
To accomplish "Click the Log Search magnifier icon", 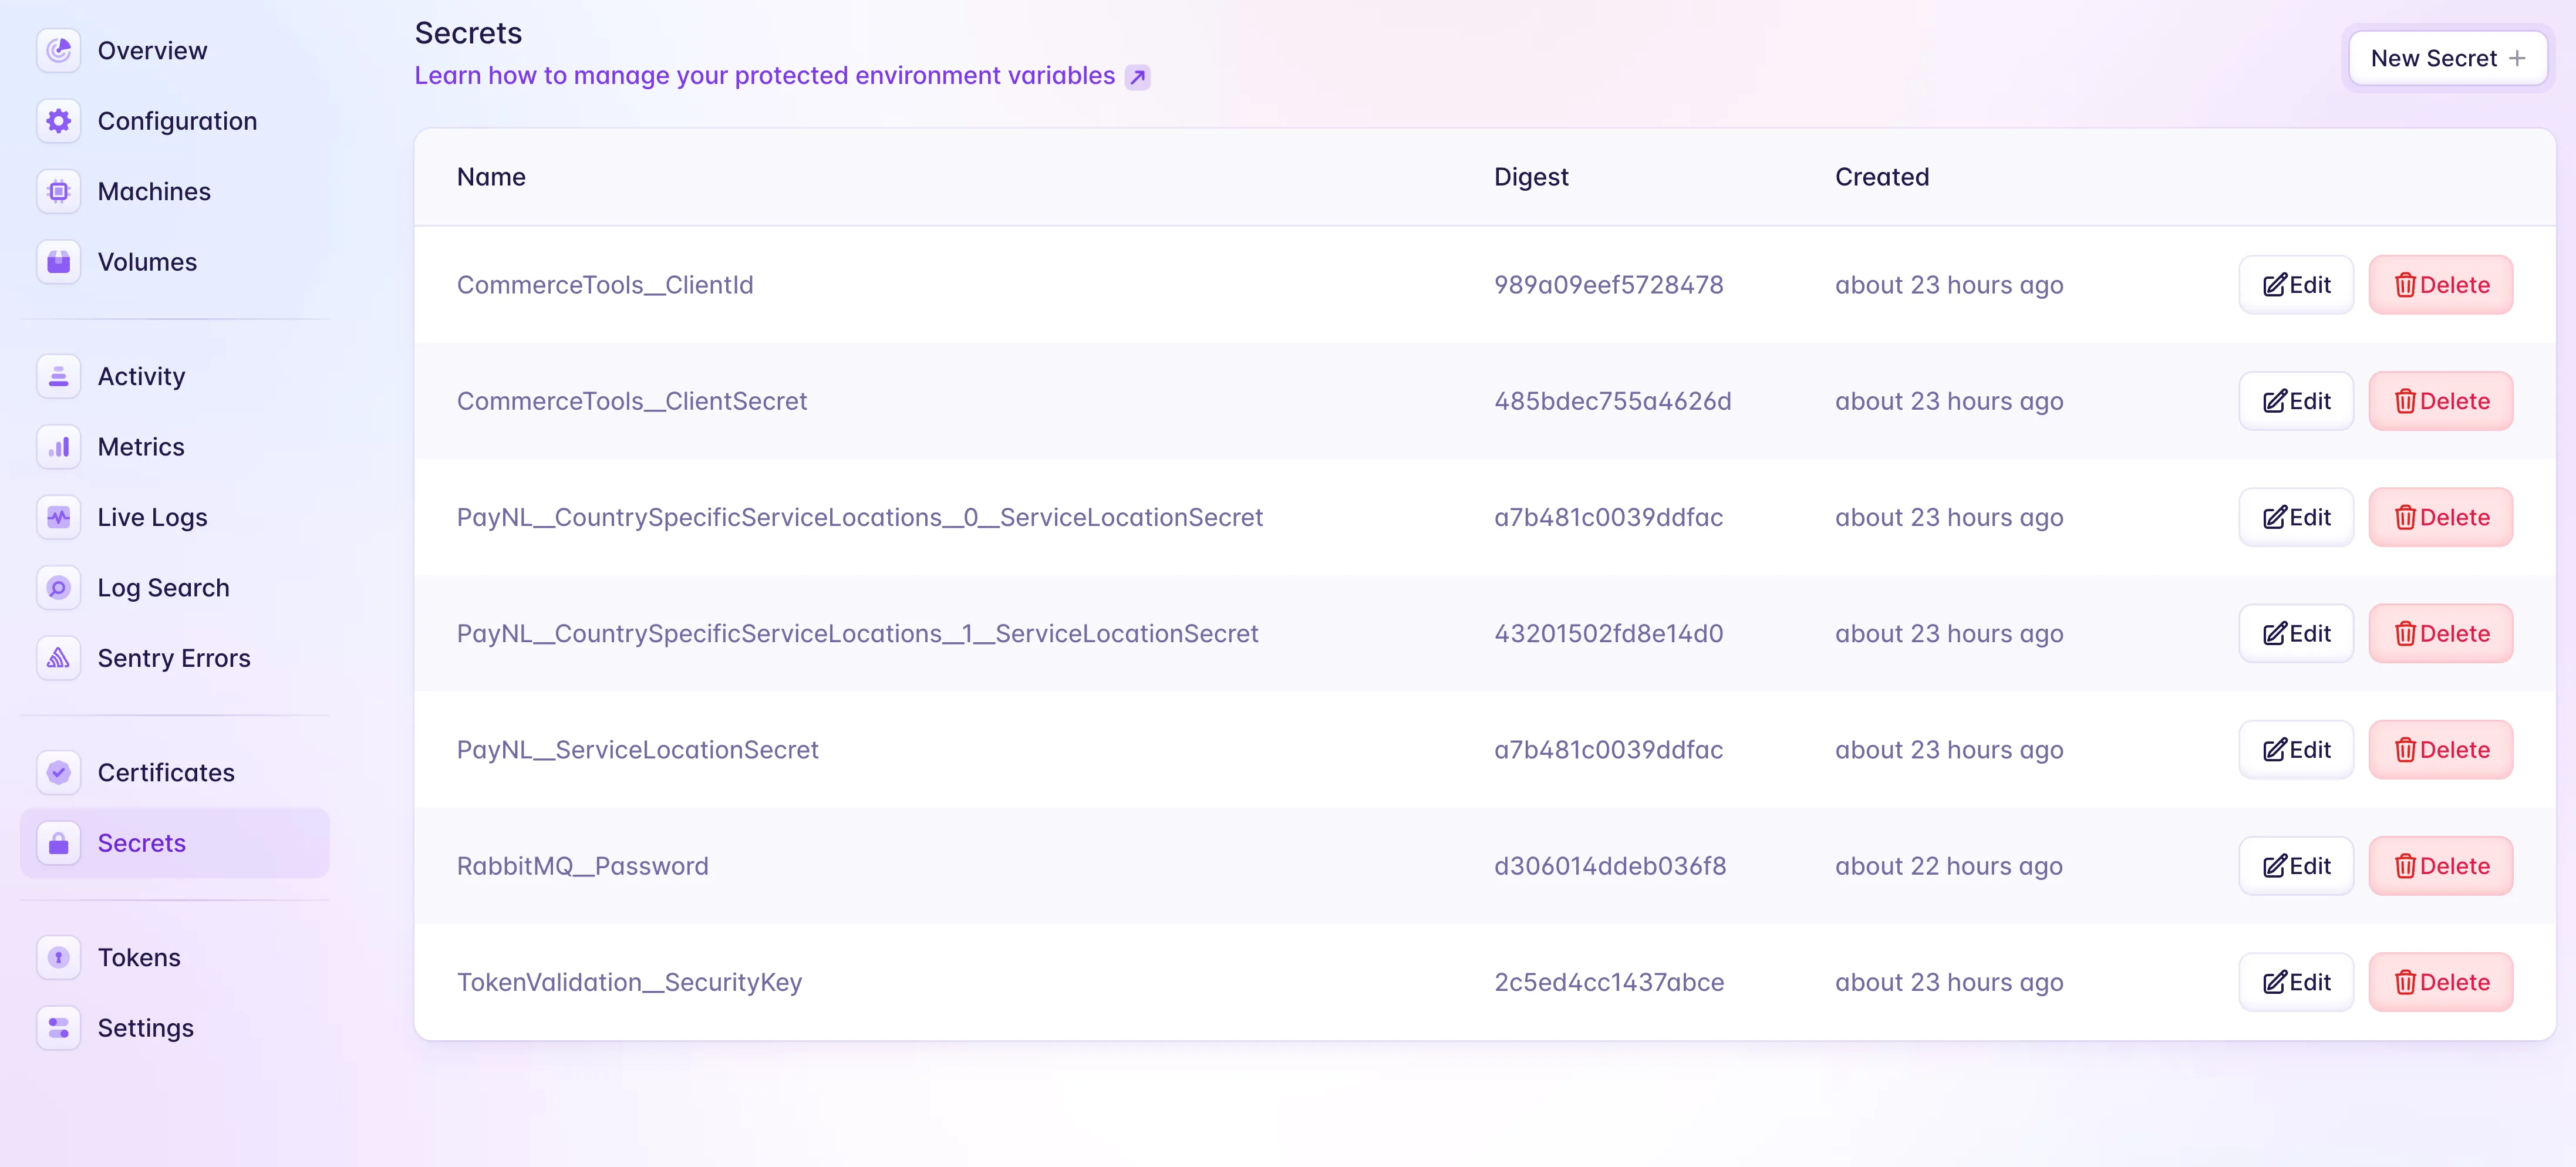I will 59,588.
